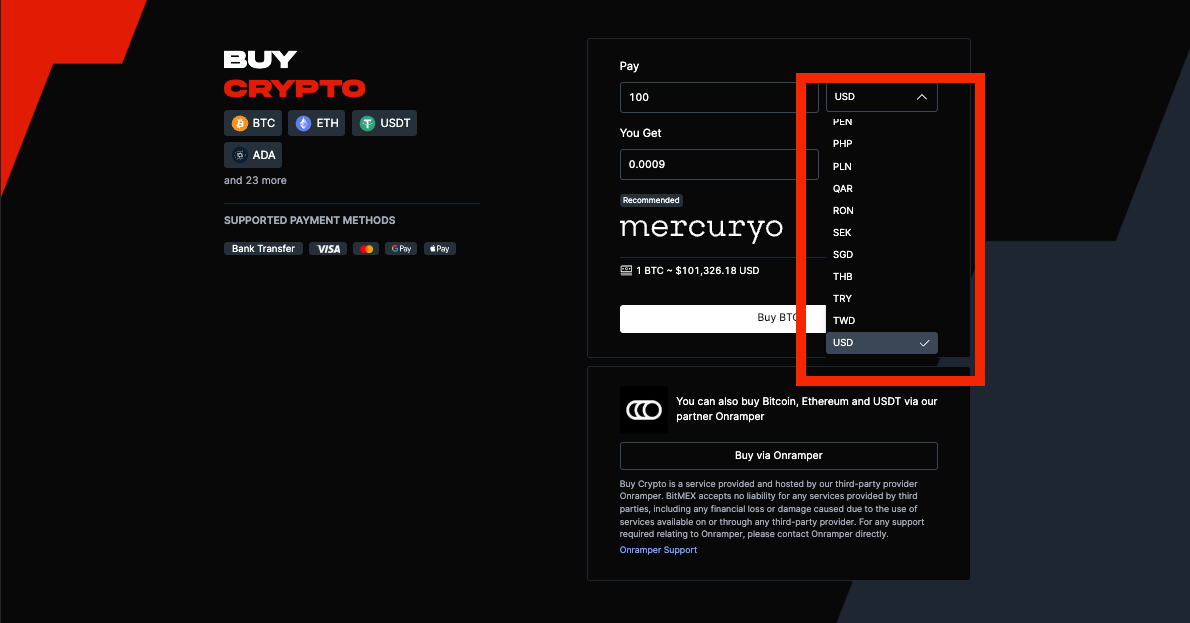Choose SGD from currency list
This screenshot has height=623, width=1190.
(x=881, y=254)
